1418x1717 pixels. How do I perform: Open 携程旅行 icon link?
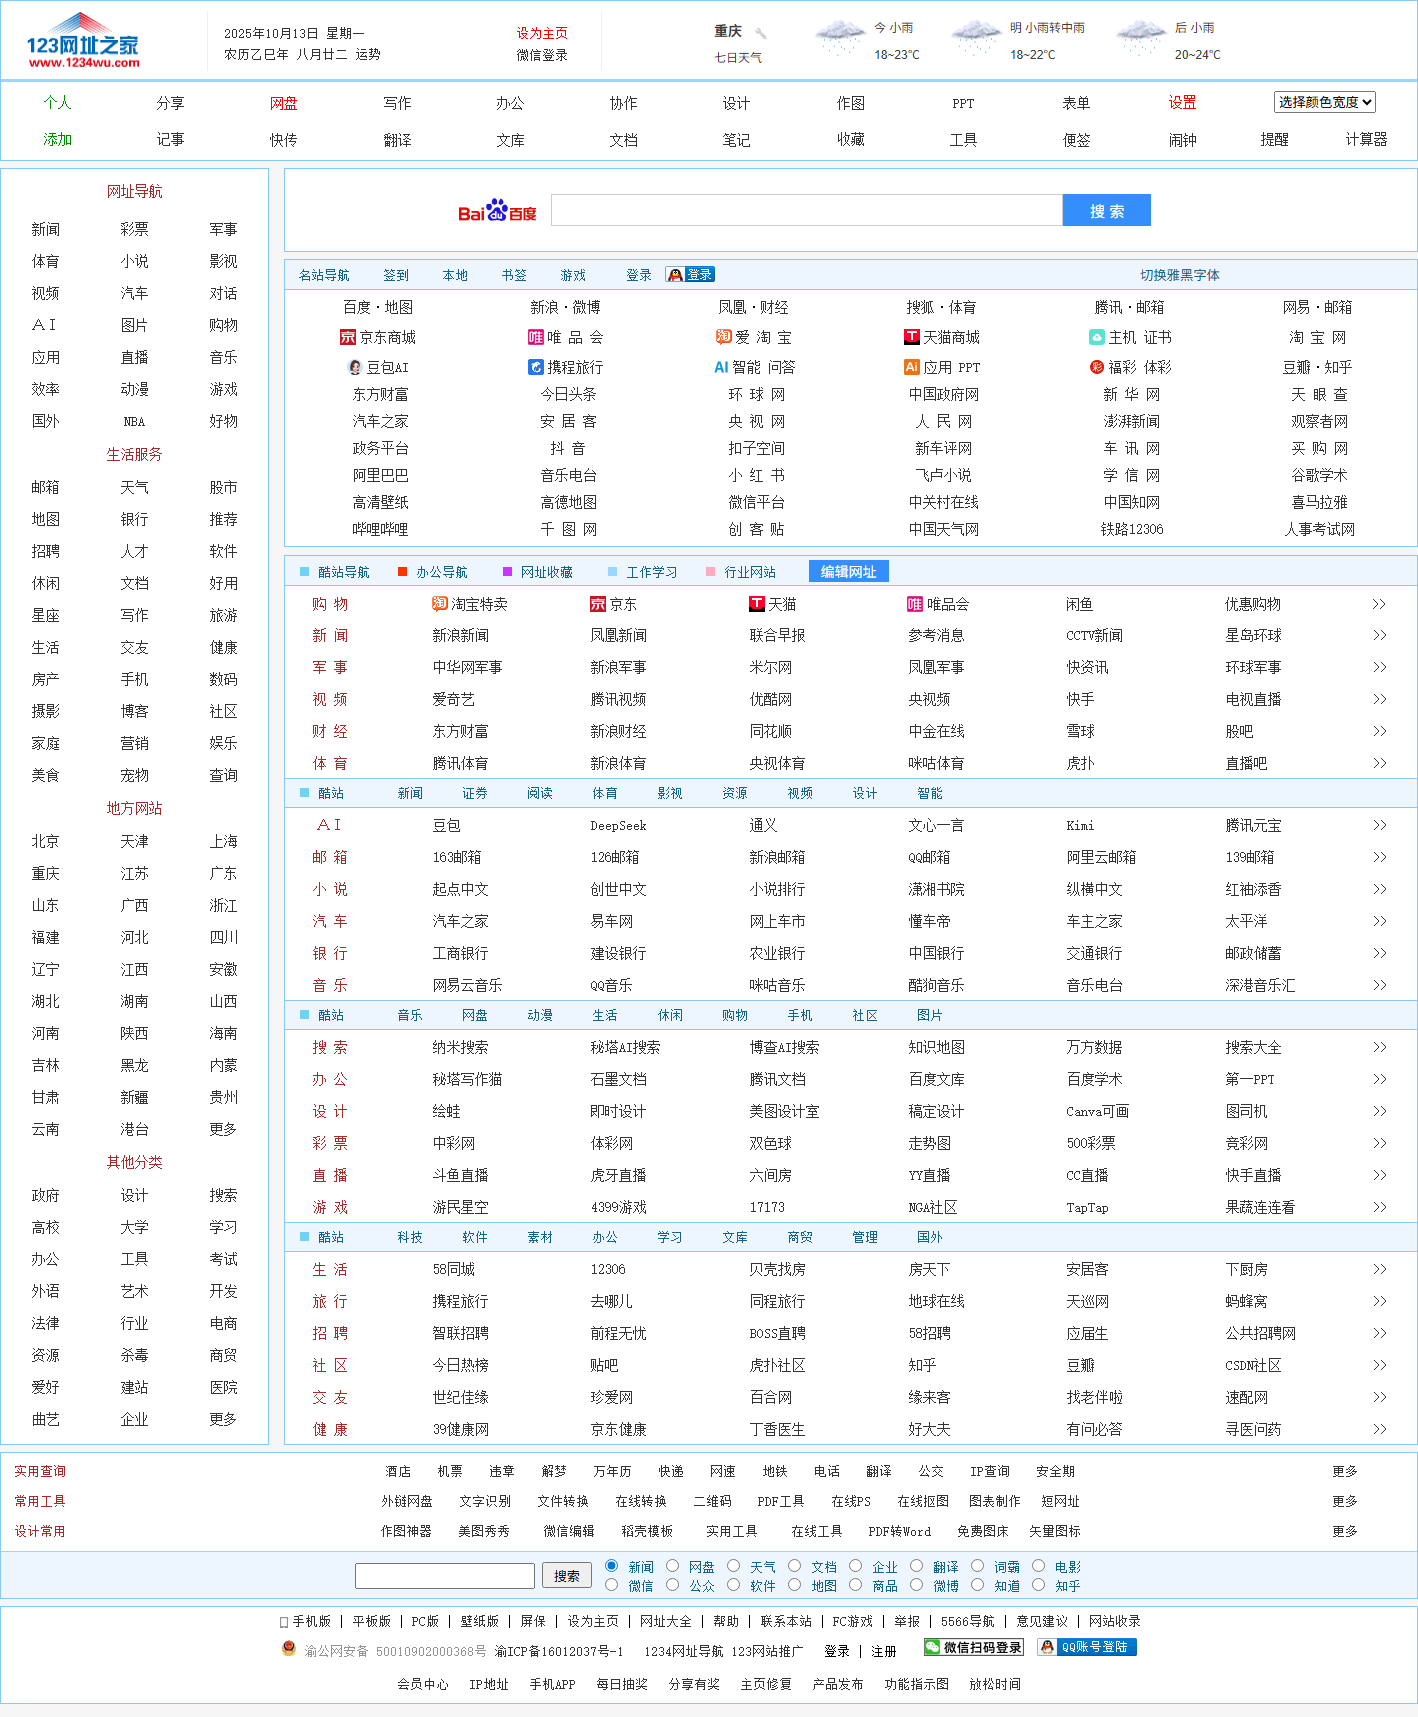[x=535, y=368]
